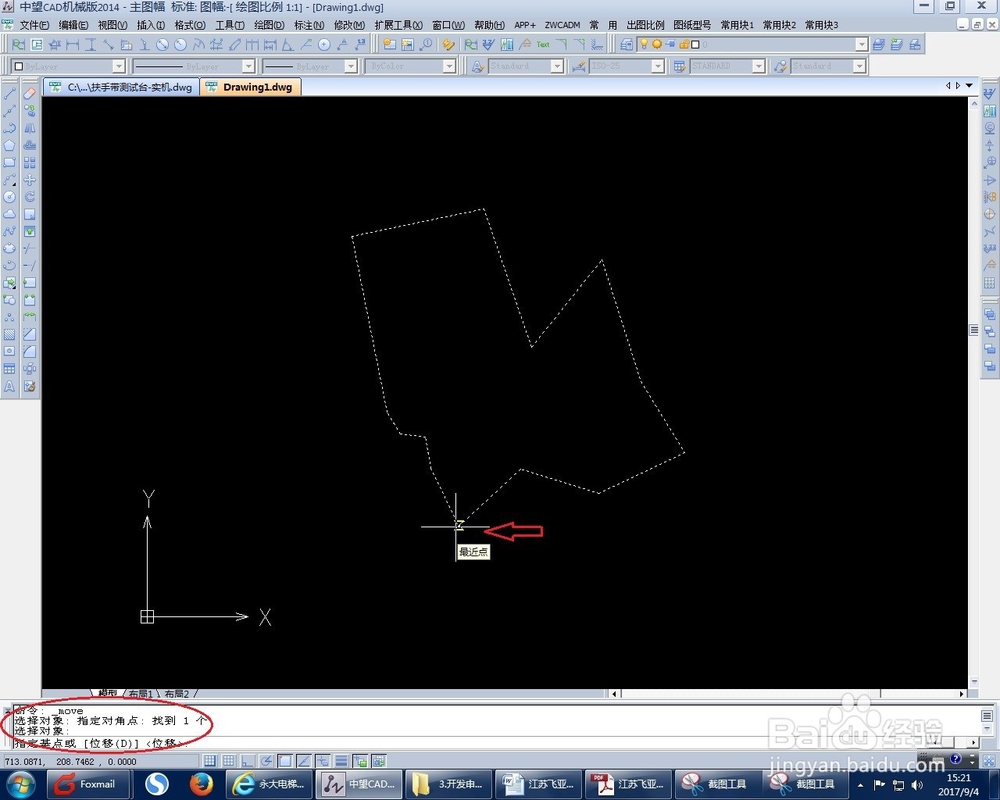Select the Move tool in modify toolbar
Screen dimensions: 1000x800
pyautogui.click(x=29, y=179)
